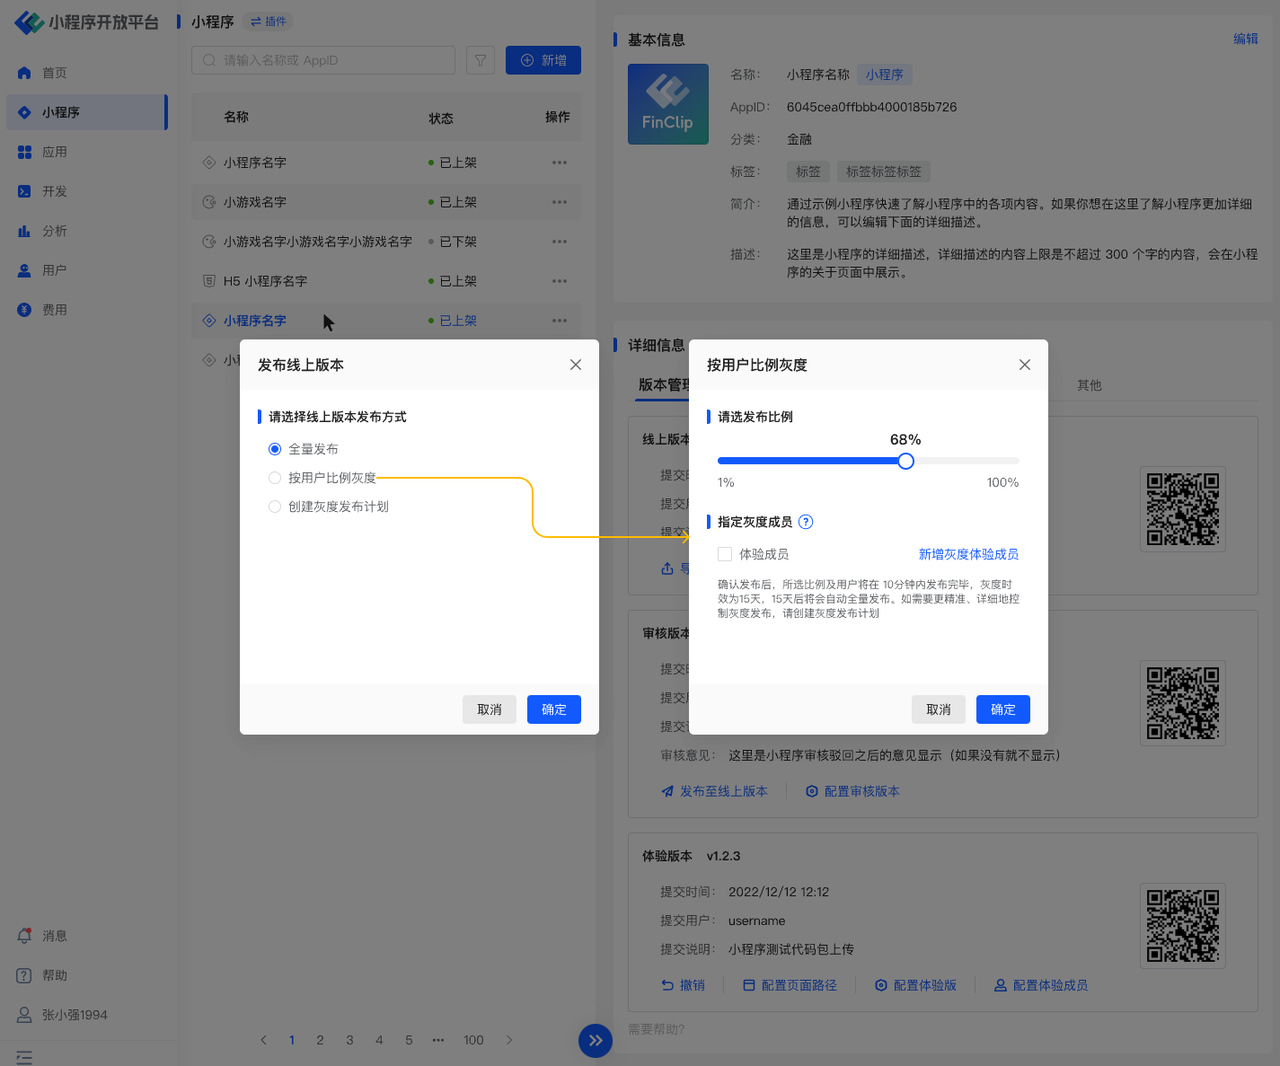Screen dimensions: 1280x1066
Task: Click the blue double-arrow expand button
Action: [595, 1040]
